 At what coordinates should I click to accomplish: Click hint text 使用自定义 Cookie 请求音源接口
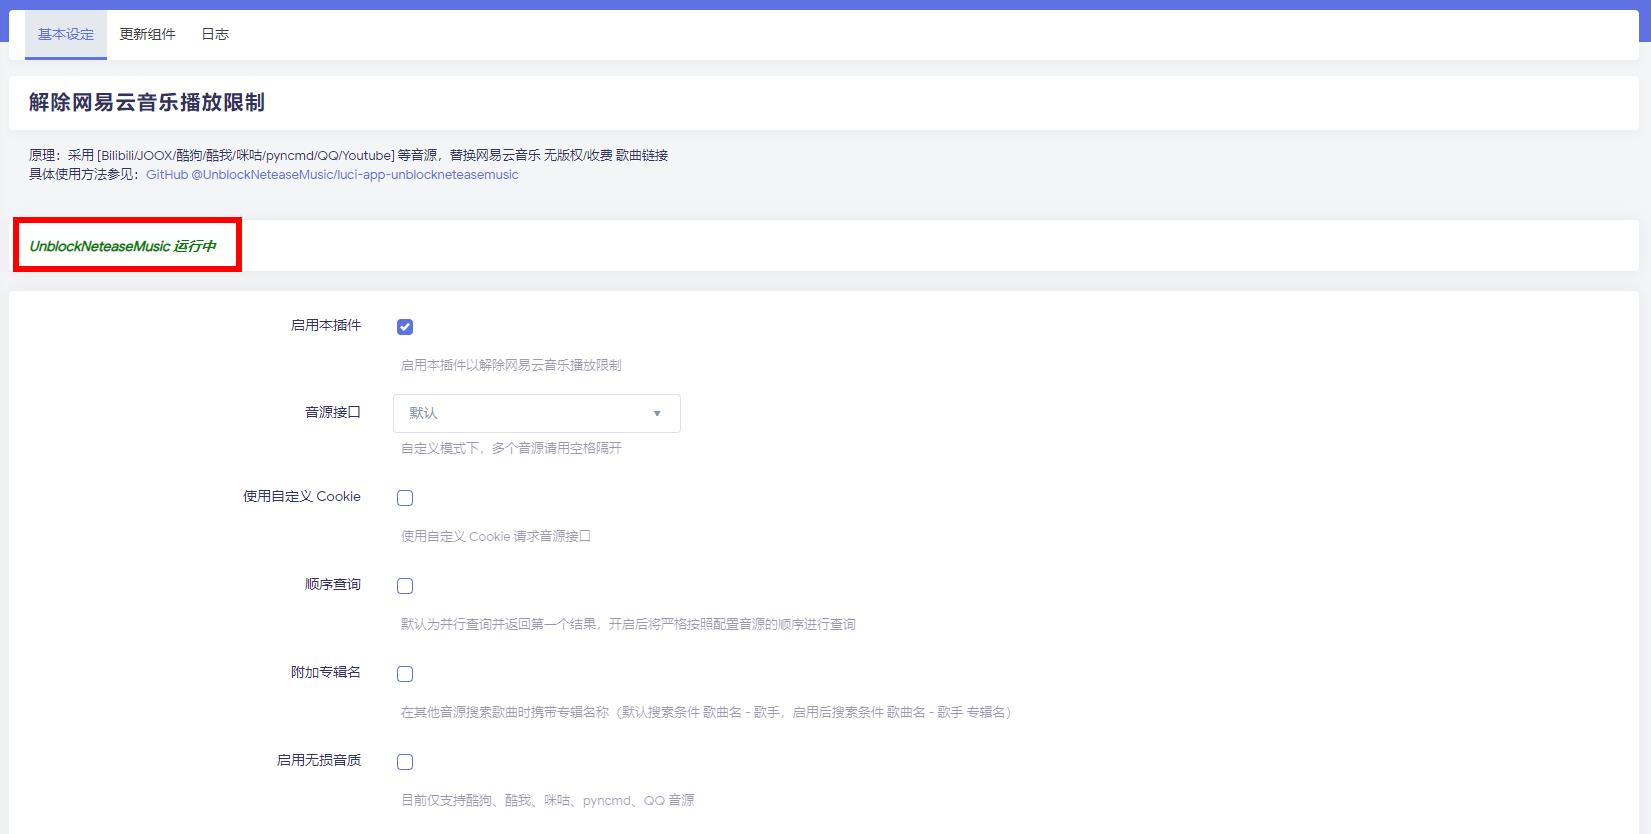(x=496, y=536)
